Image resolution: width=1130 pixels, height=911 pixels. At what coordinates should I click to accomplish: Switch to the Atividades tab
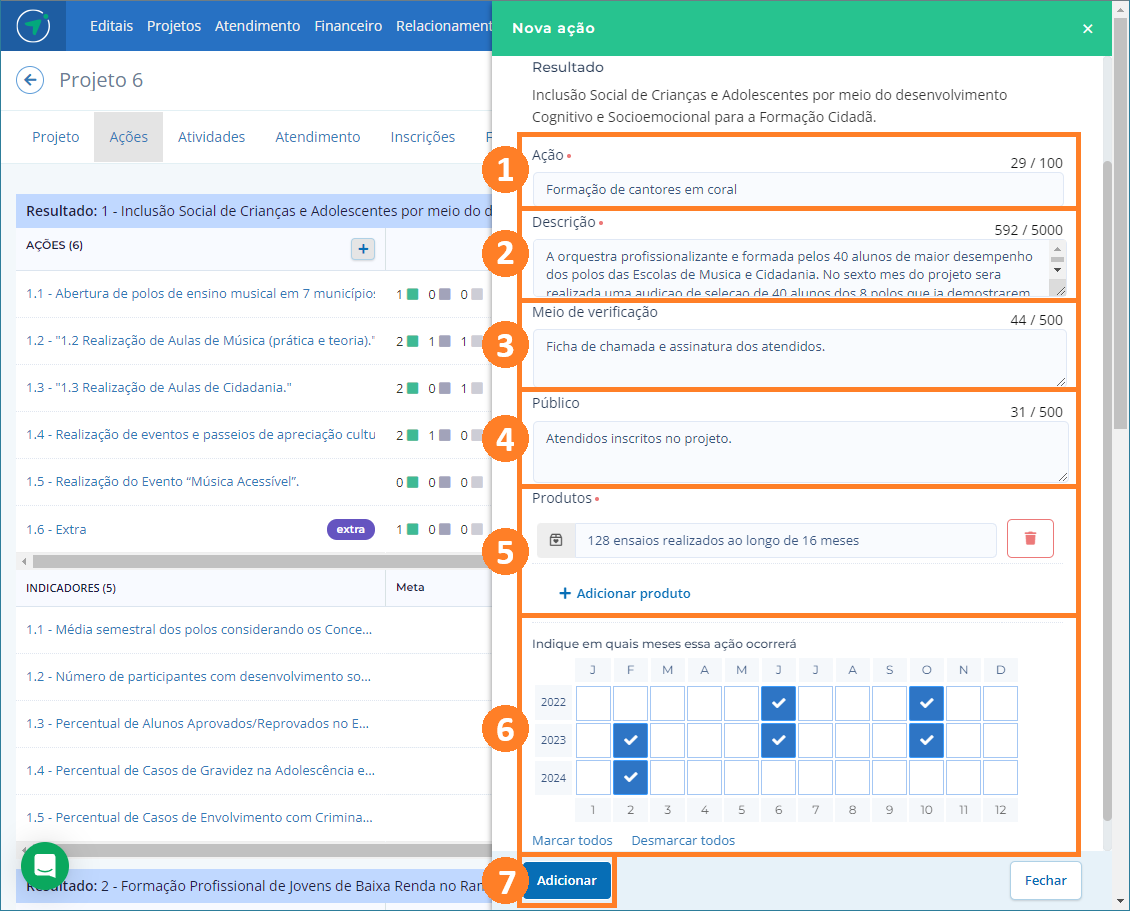(x=211, y=137)
